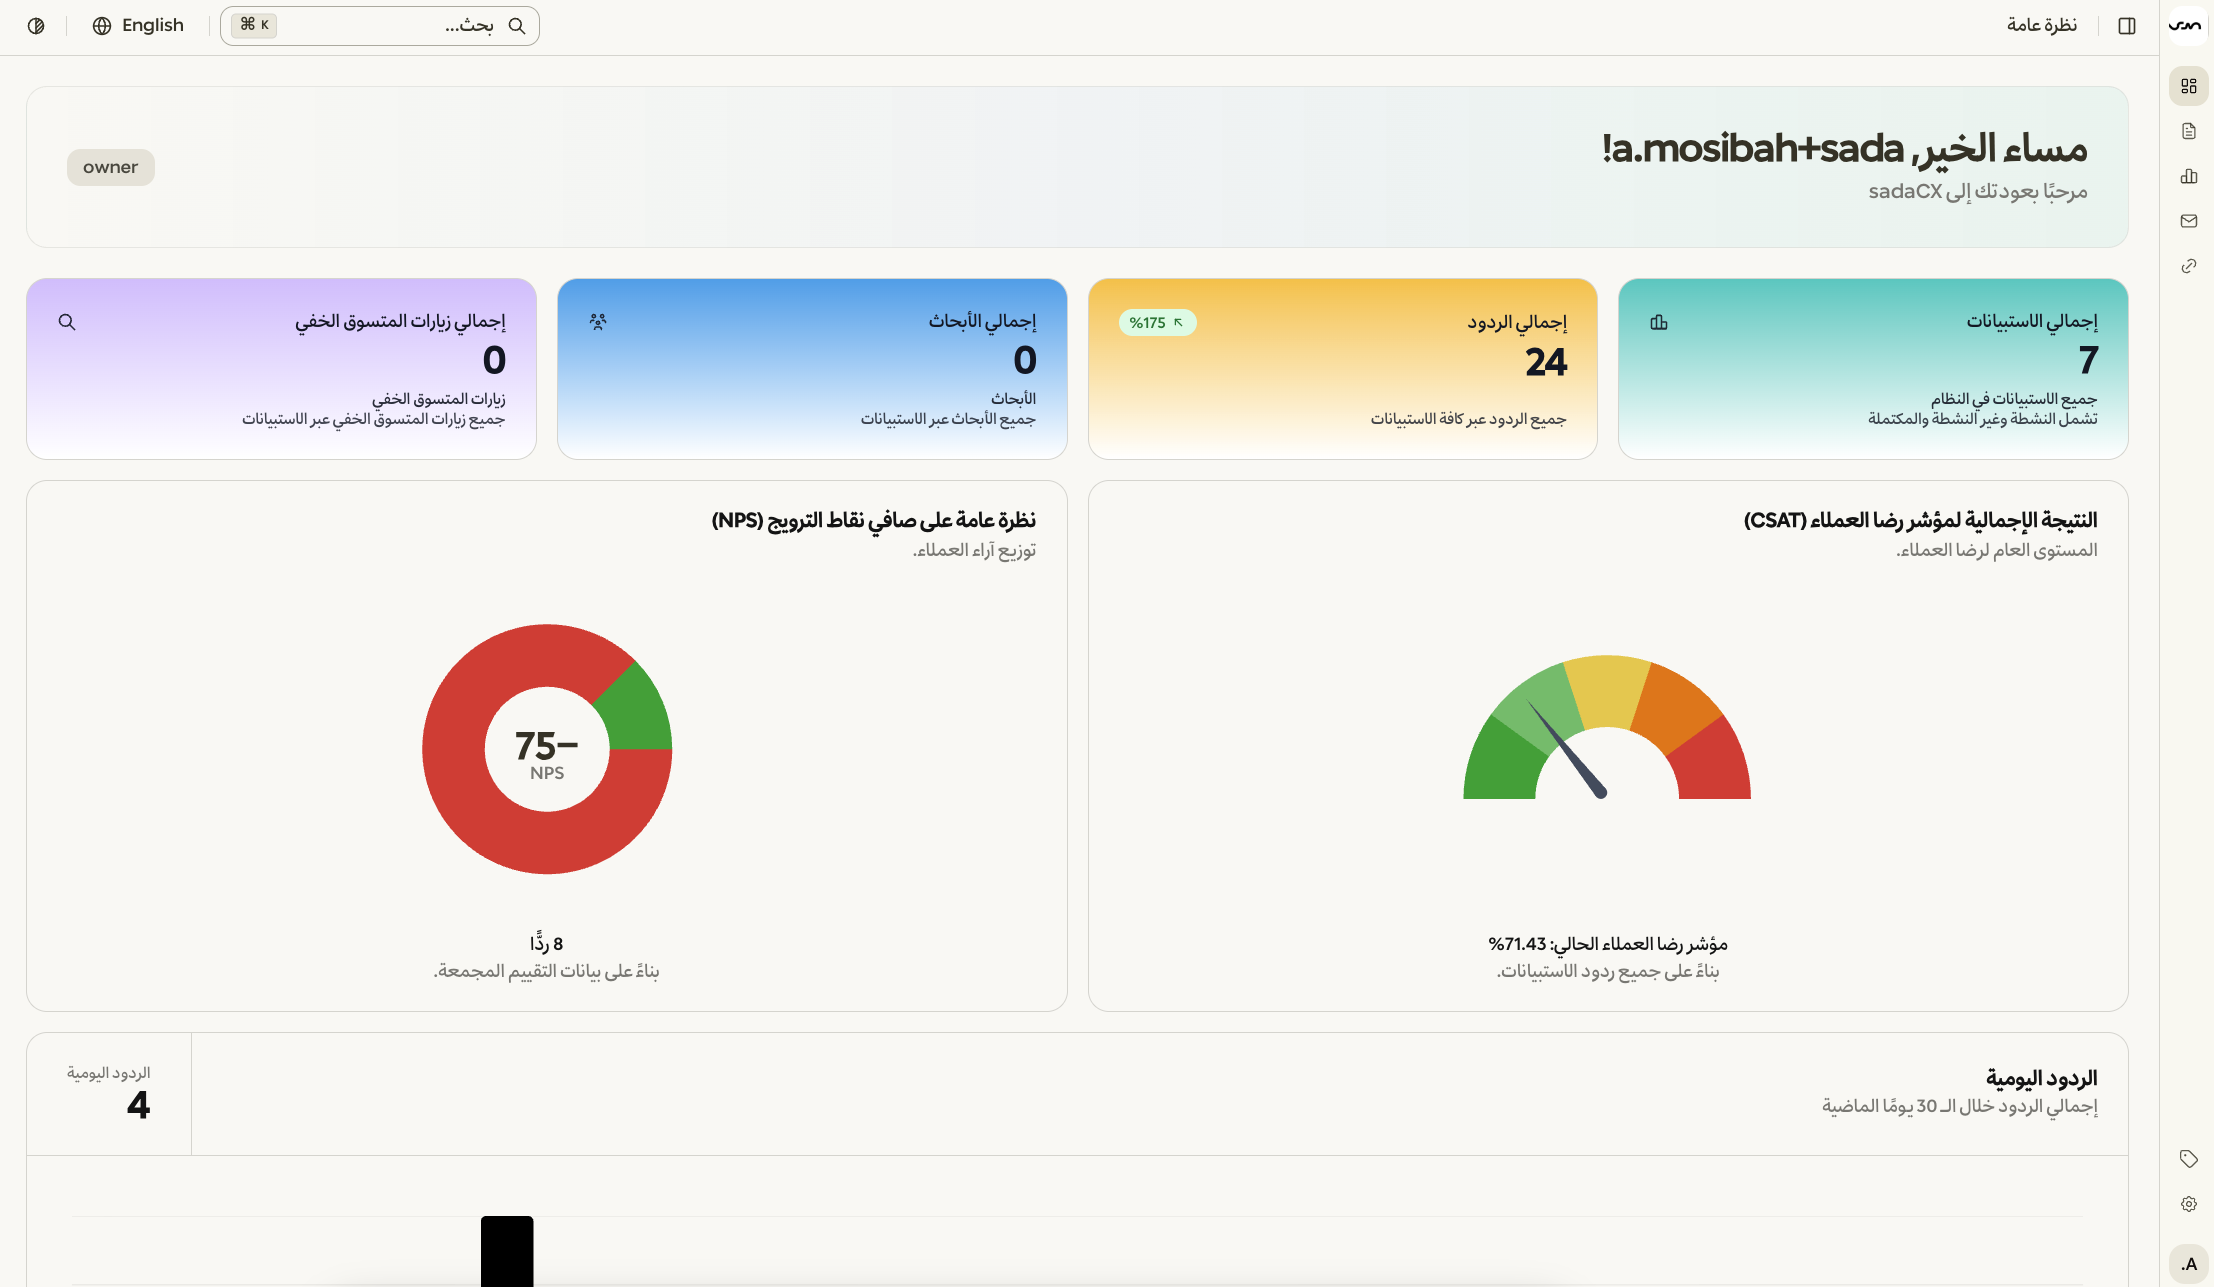
Task: Click the NPS donut chart showing 75-
Action: click(546, 749)
